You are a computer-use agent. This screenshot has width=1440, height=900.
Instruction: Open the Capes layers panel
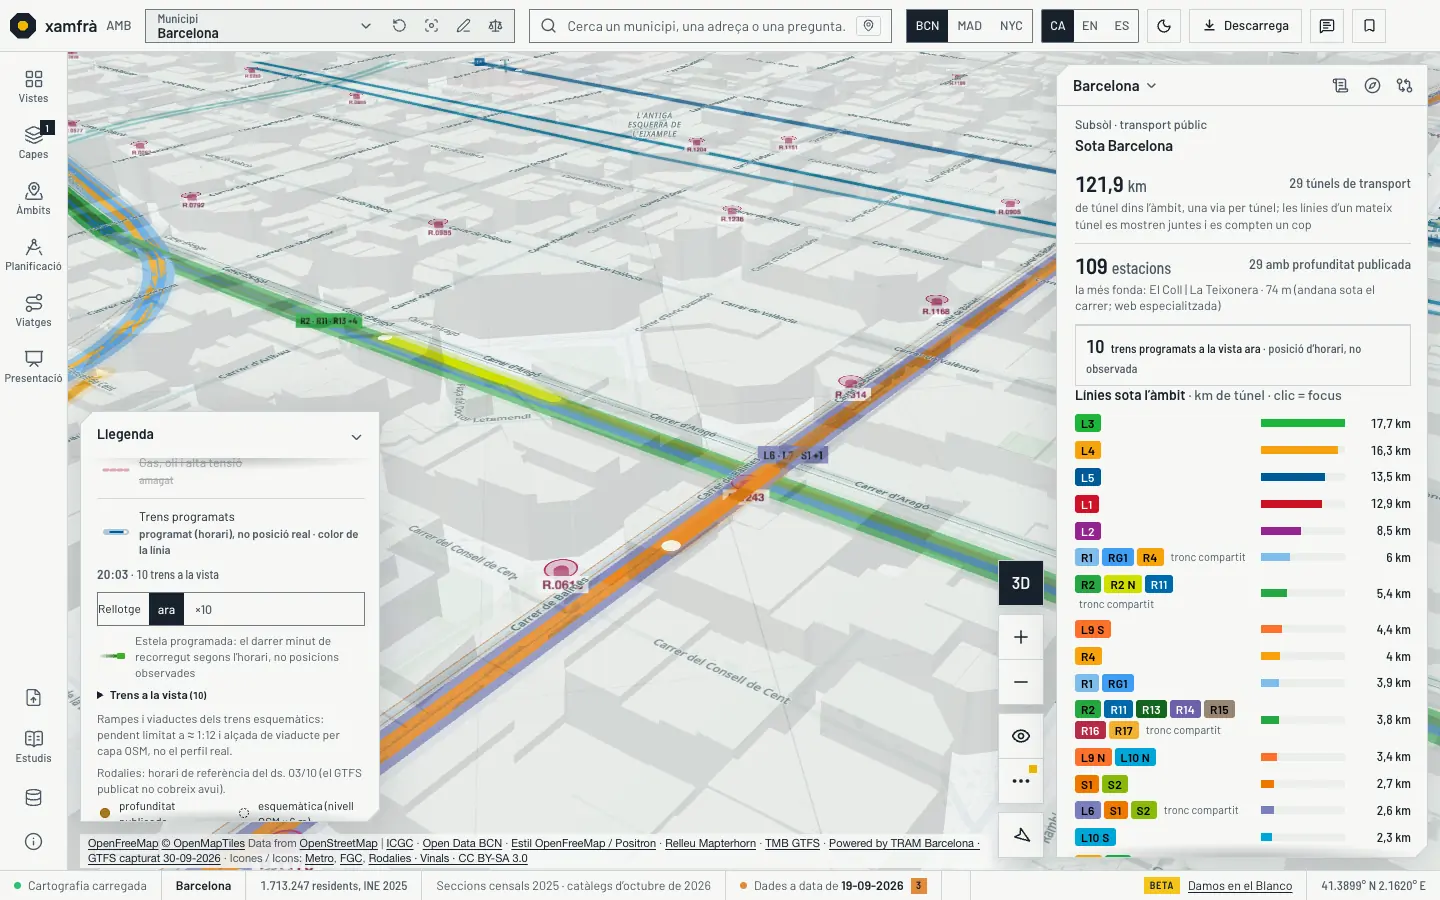(33, 142)
